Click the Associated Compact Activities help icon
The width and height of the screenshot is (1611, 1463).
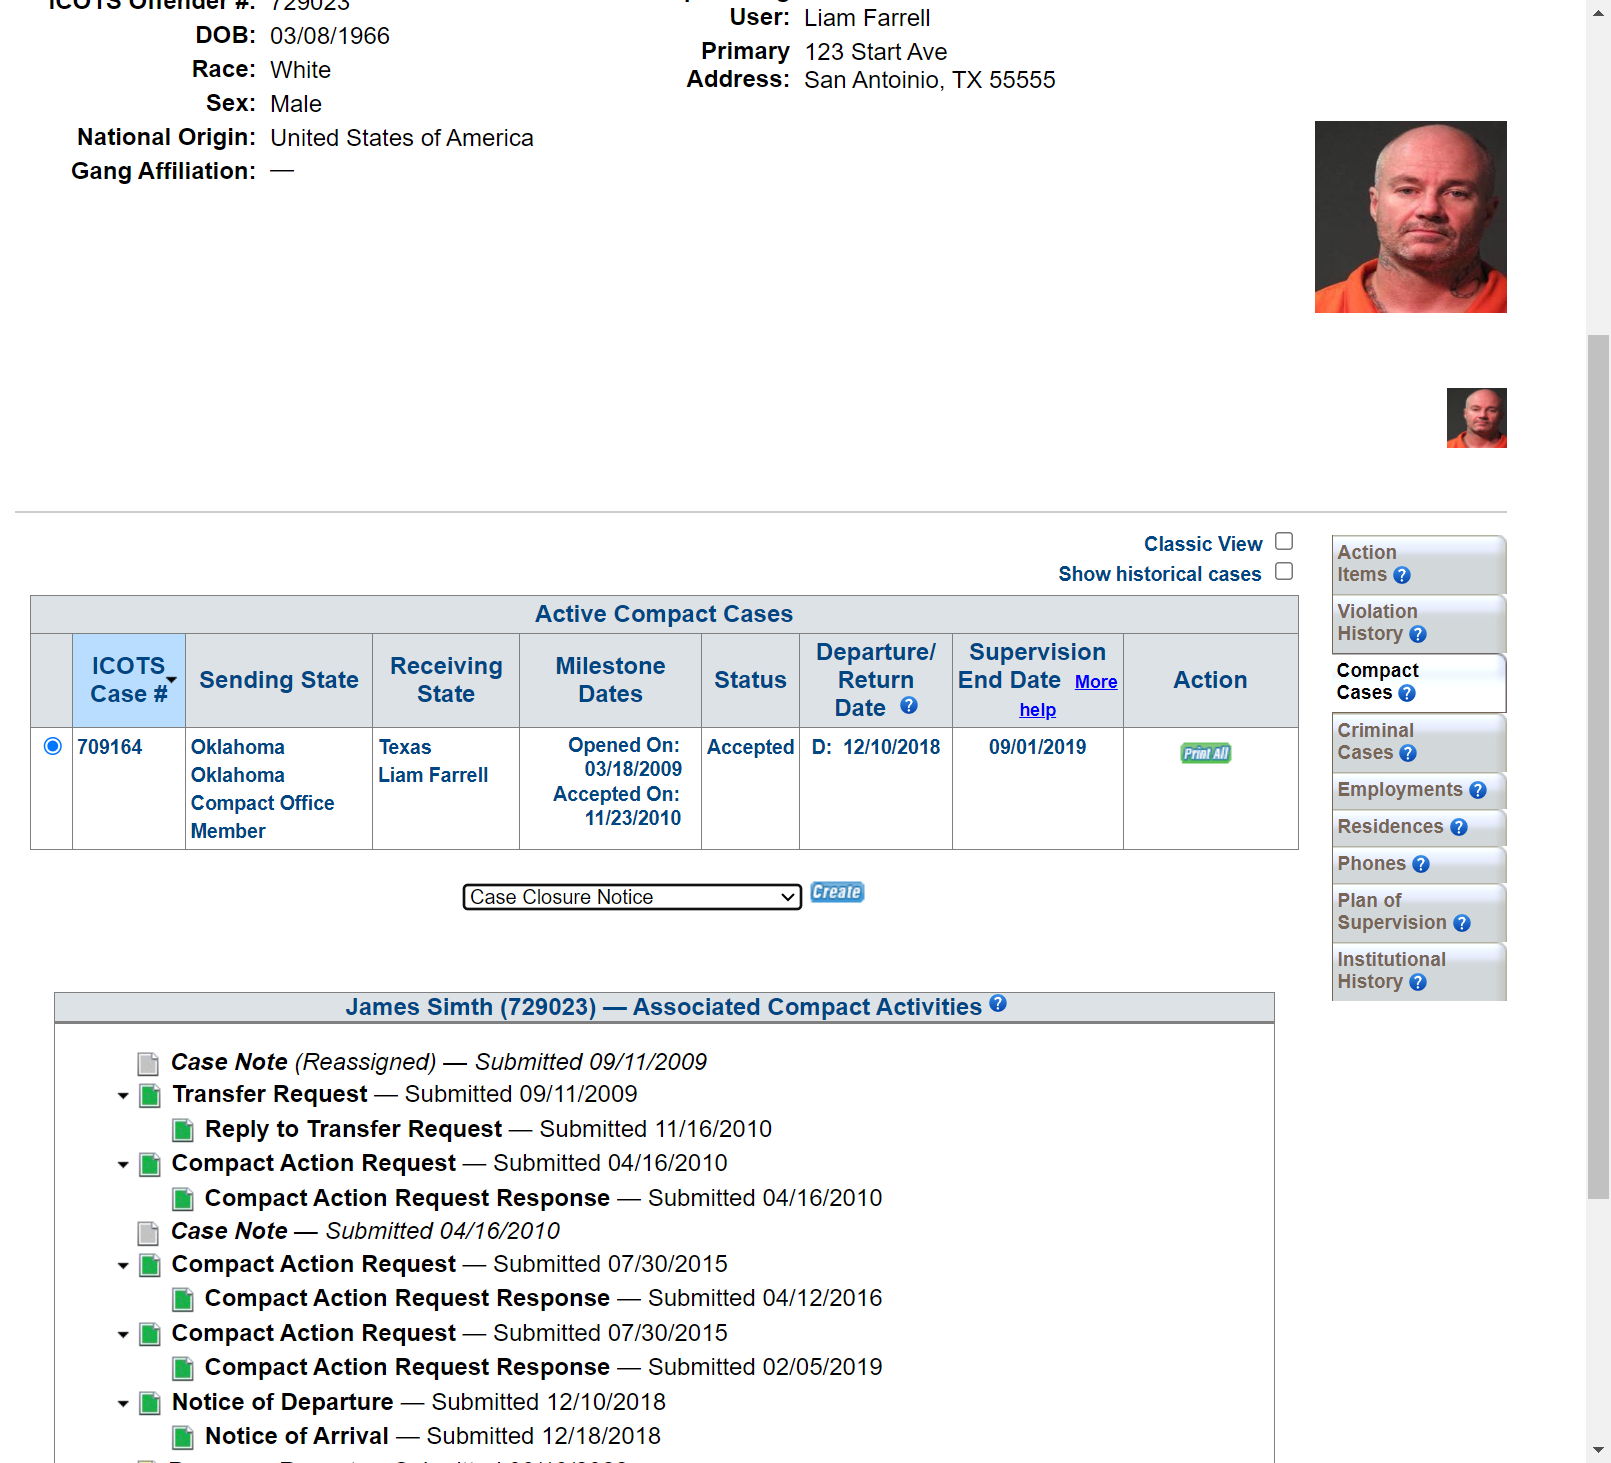[998, 1003]
